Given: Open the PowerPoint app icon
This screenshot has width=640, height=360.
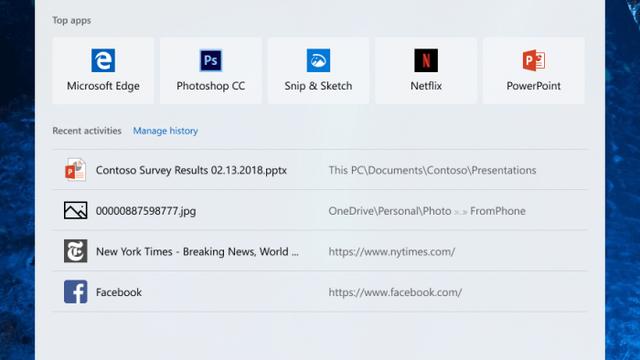Looking at the screenshot, I should (534, 60).
